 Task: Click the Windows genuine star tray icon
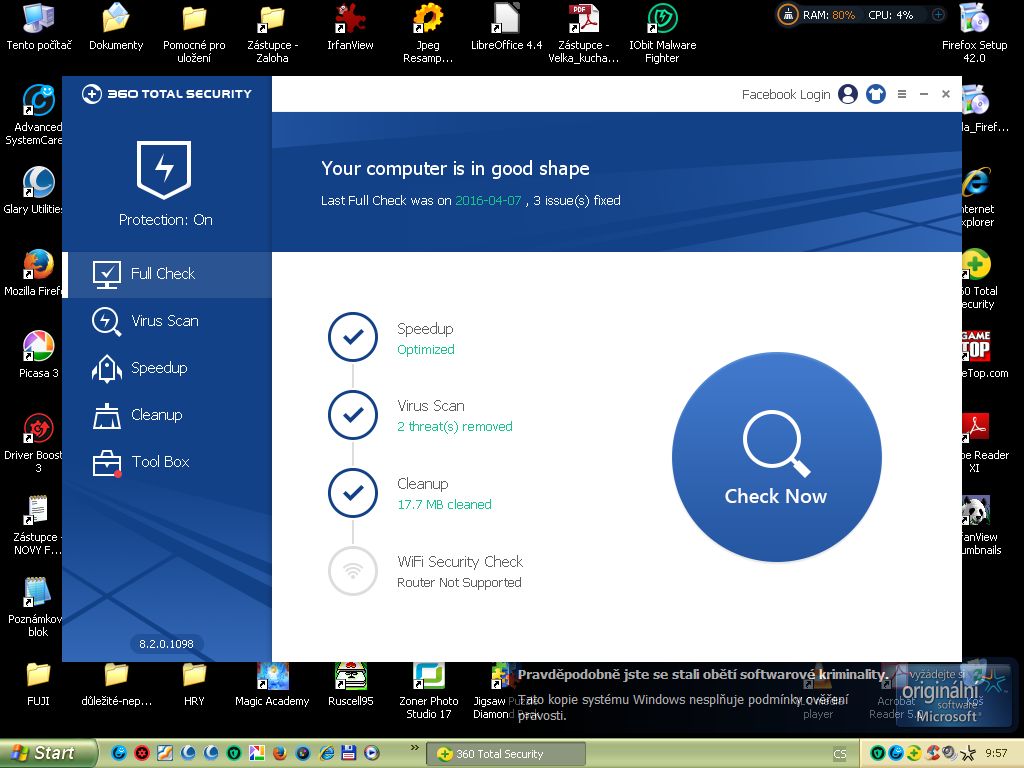click(968, 754)
